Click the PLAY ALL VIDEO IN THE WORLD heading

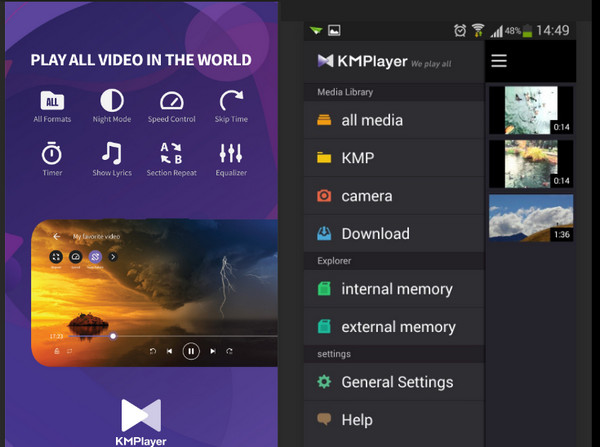coord(141,60)
